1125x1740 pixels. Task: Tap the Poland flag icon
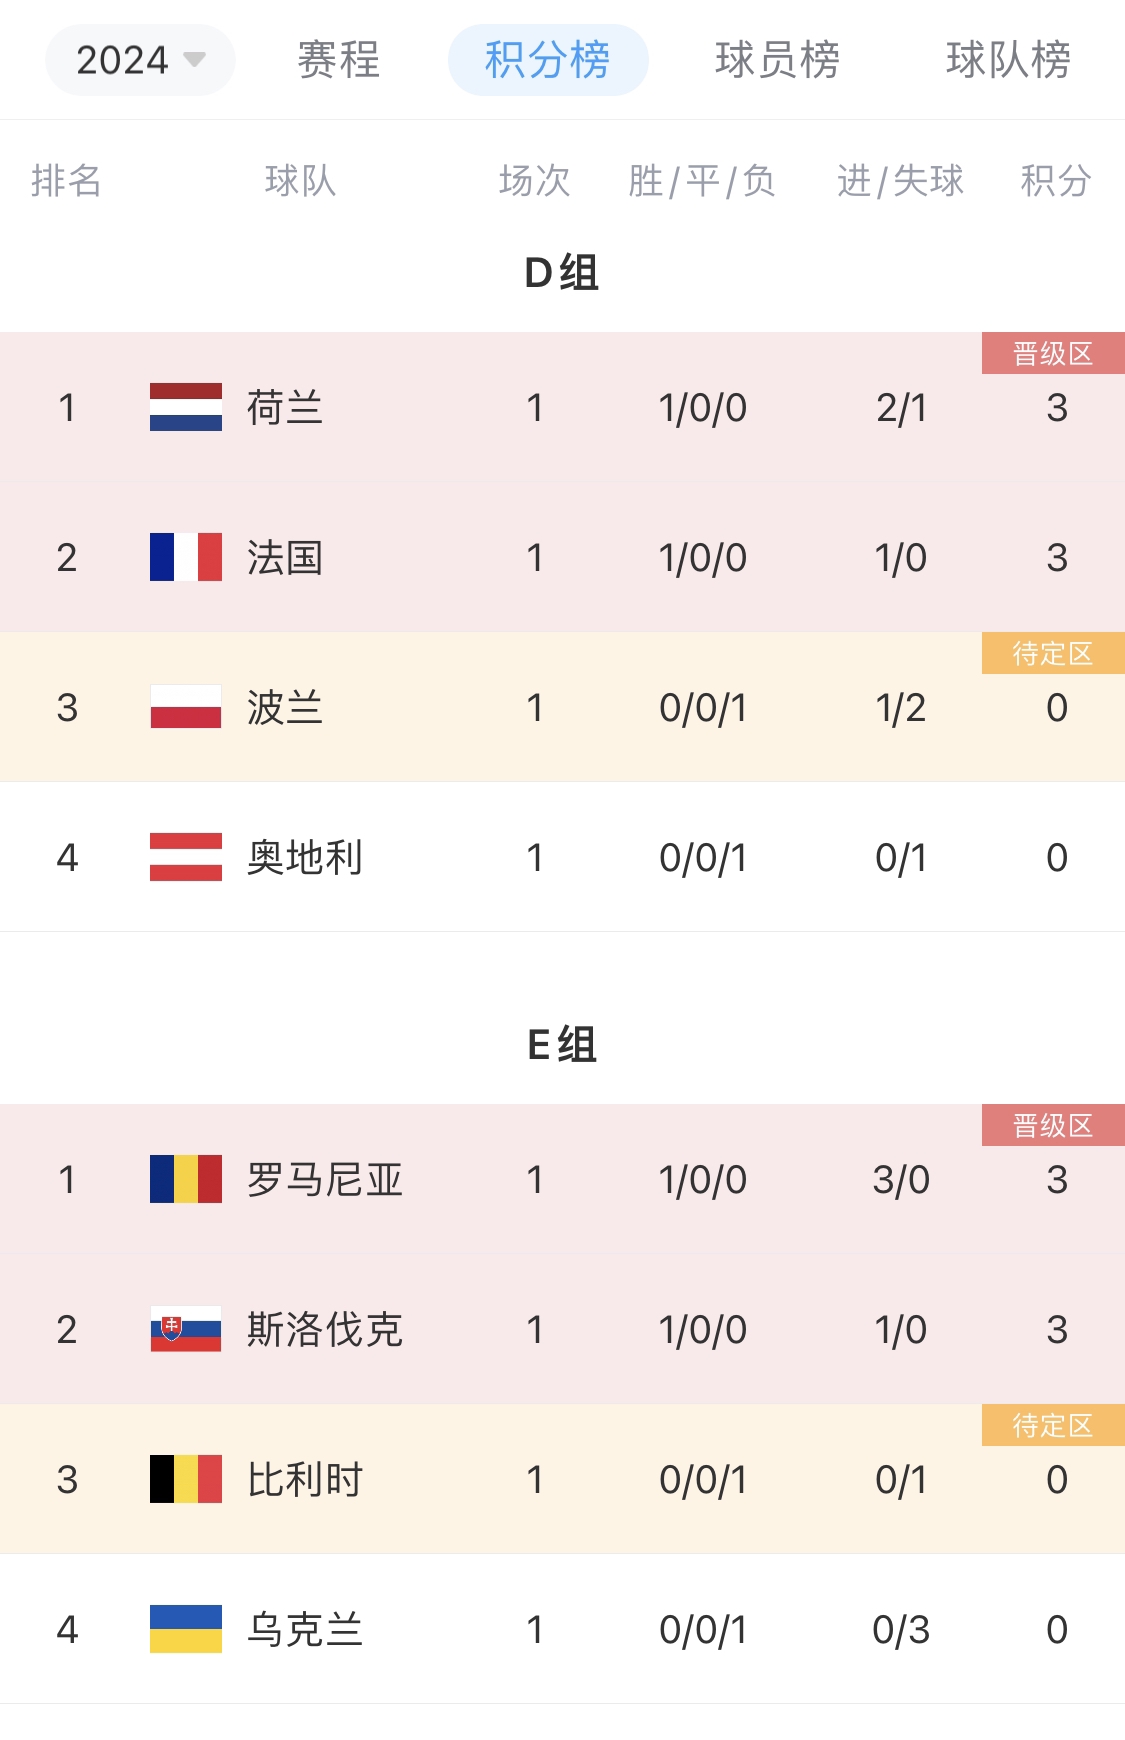[186, 707]
